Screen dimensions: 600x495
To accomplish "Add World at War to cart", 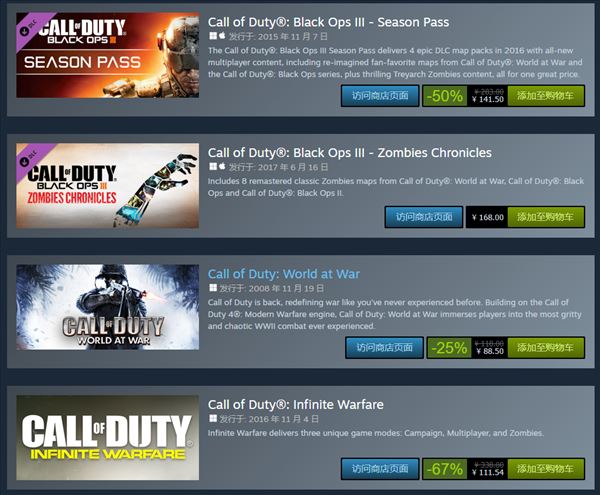I will tap(546, 347).
